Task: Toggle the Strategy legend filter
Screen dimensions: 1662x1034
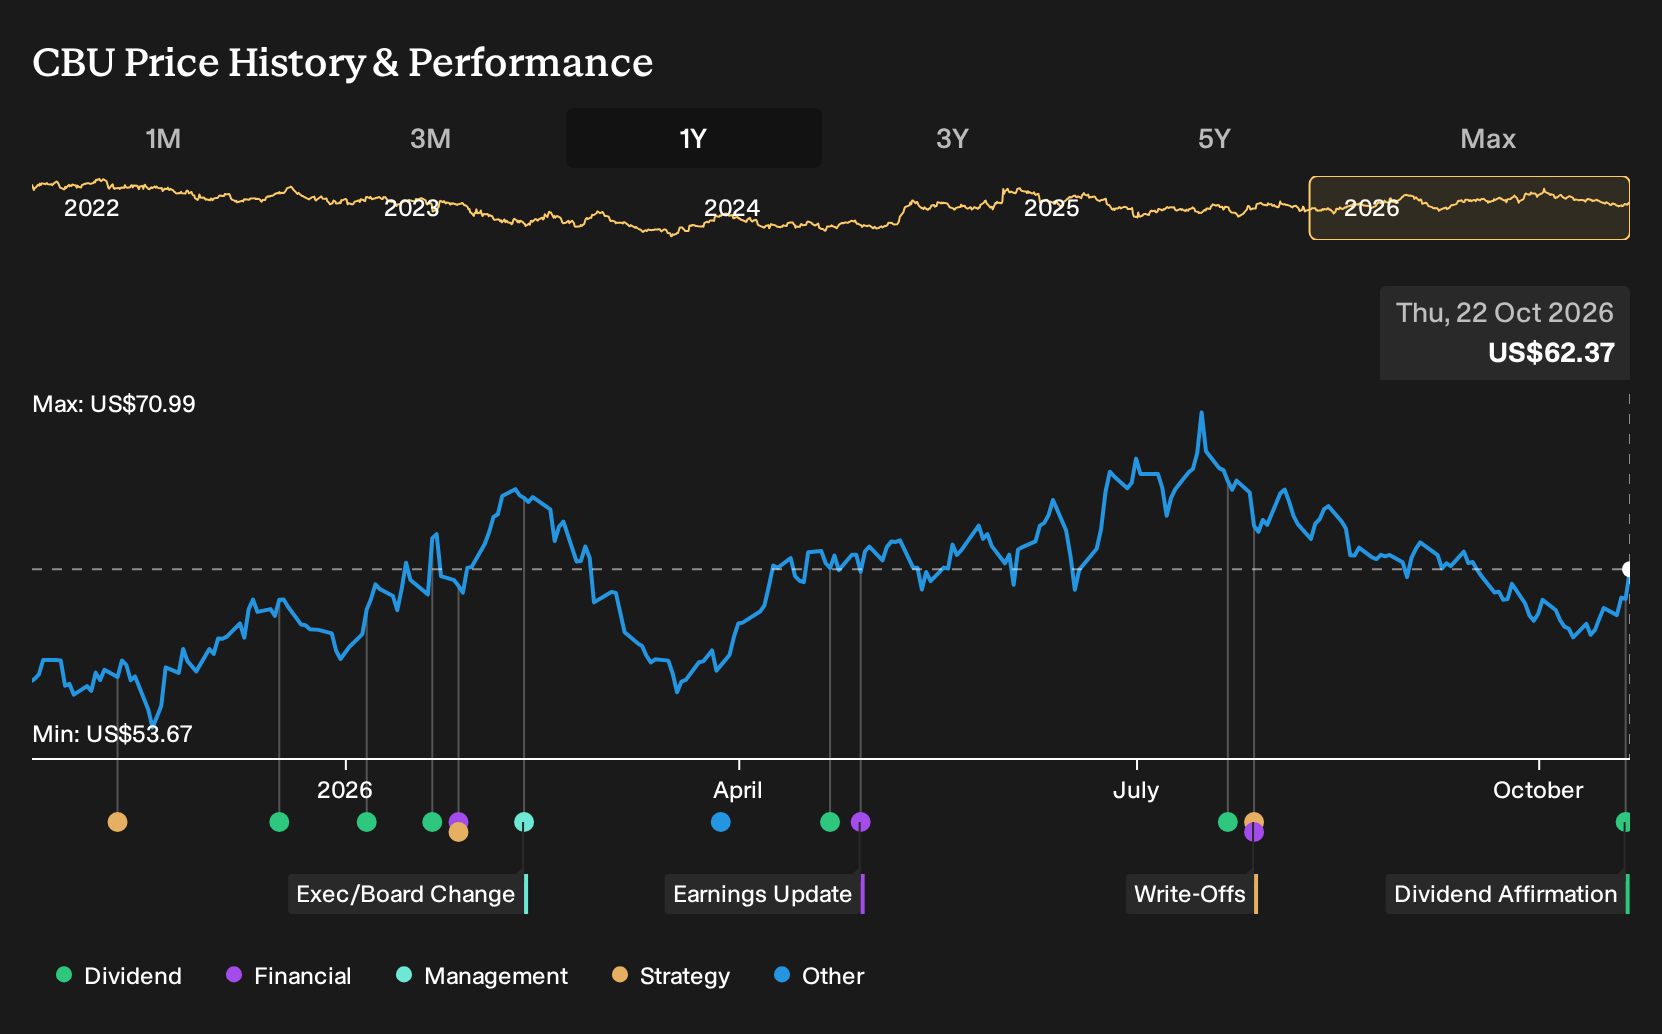Action: point(671,976)
